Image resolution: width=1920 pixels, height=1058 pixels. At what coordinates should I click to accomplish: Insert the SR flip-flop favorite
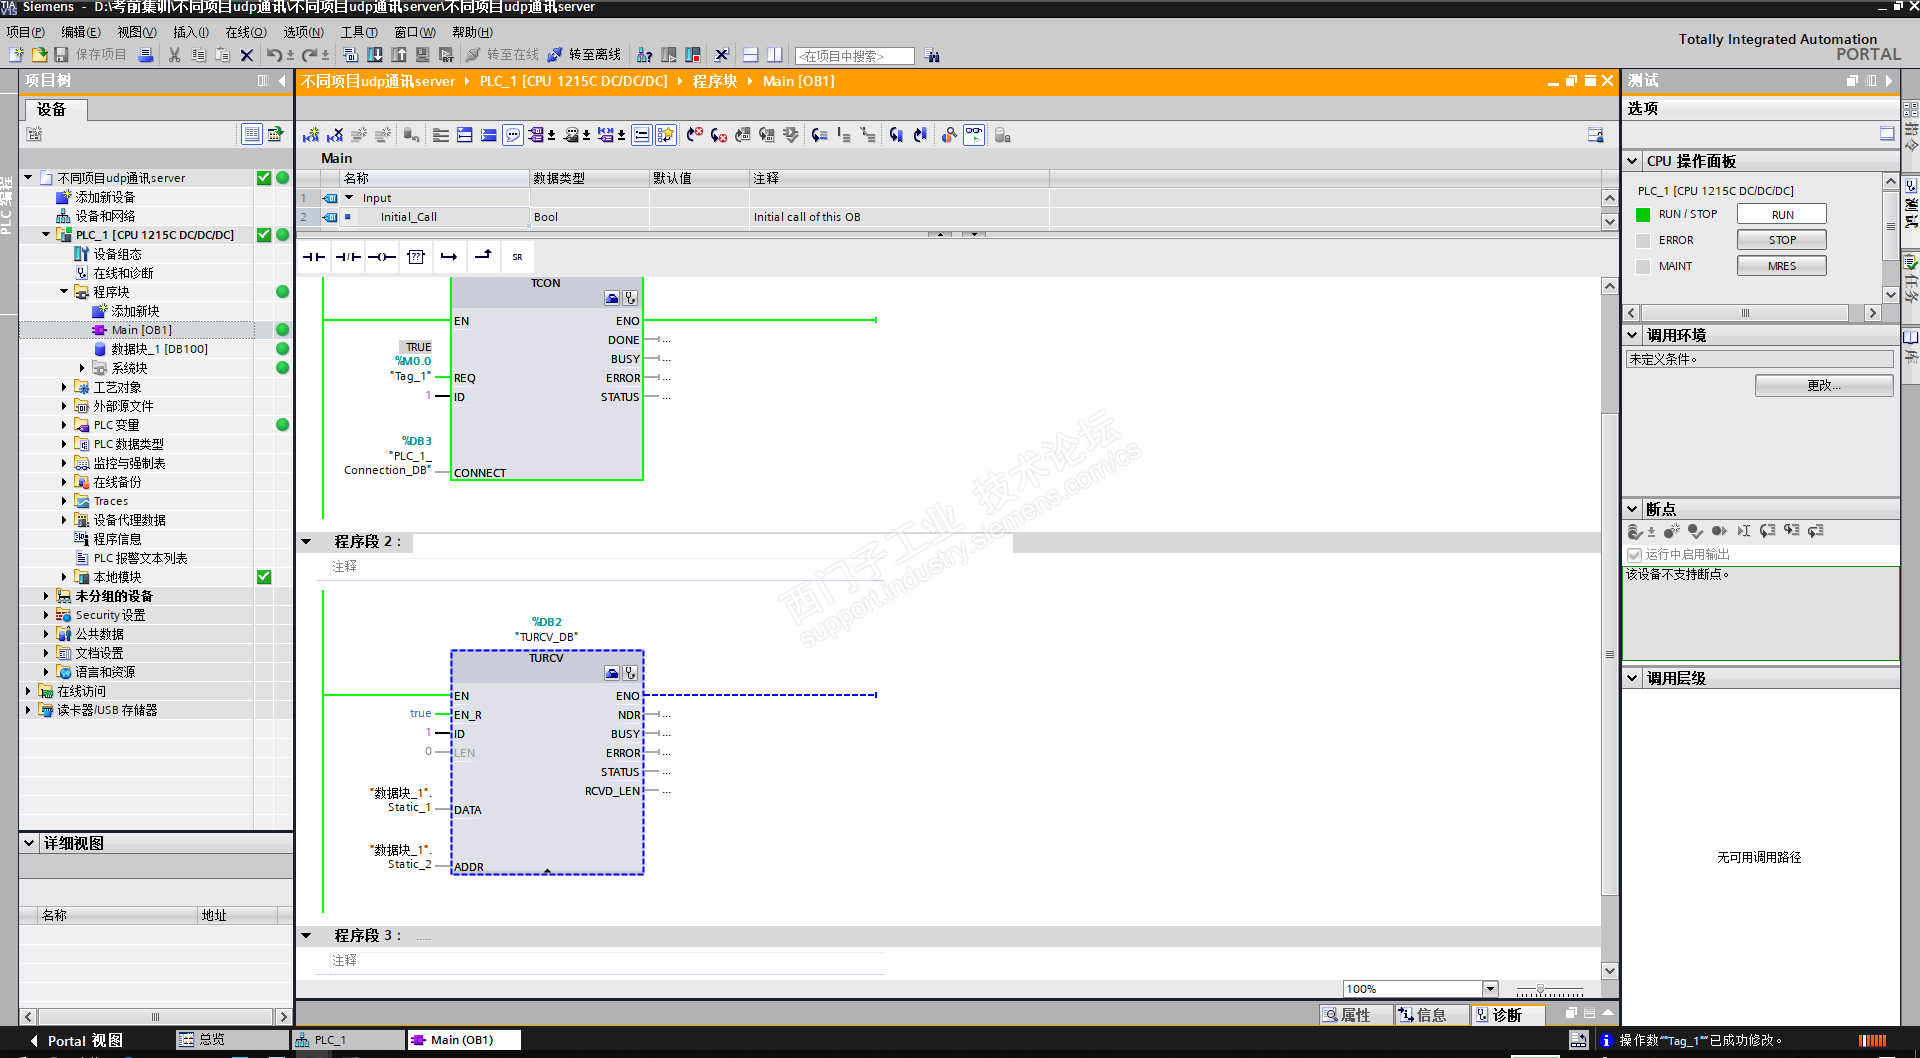point(517,257)
